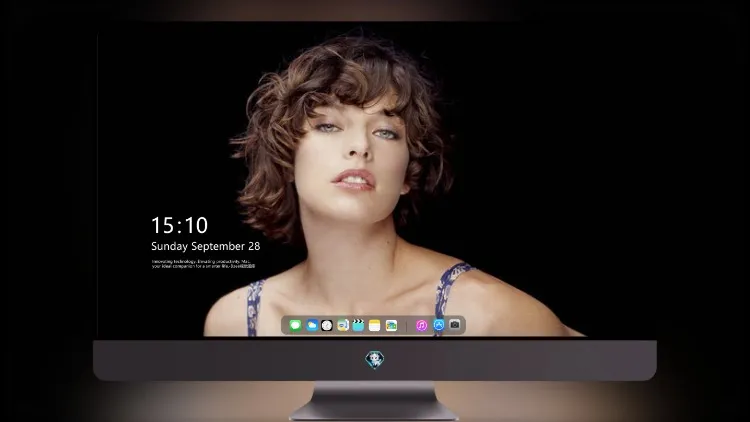The image size is (750, 422).
Task: Open the blue App Store icon
Action: click(439, 325)
